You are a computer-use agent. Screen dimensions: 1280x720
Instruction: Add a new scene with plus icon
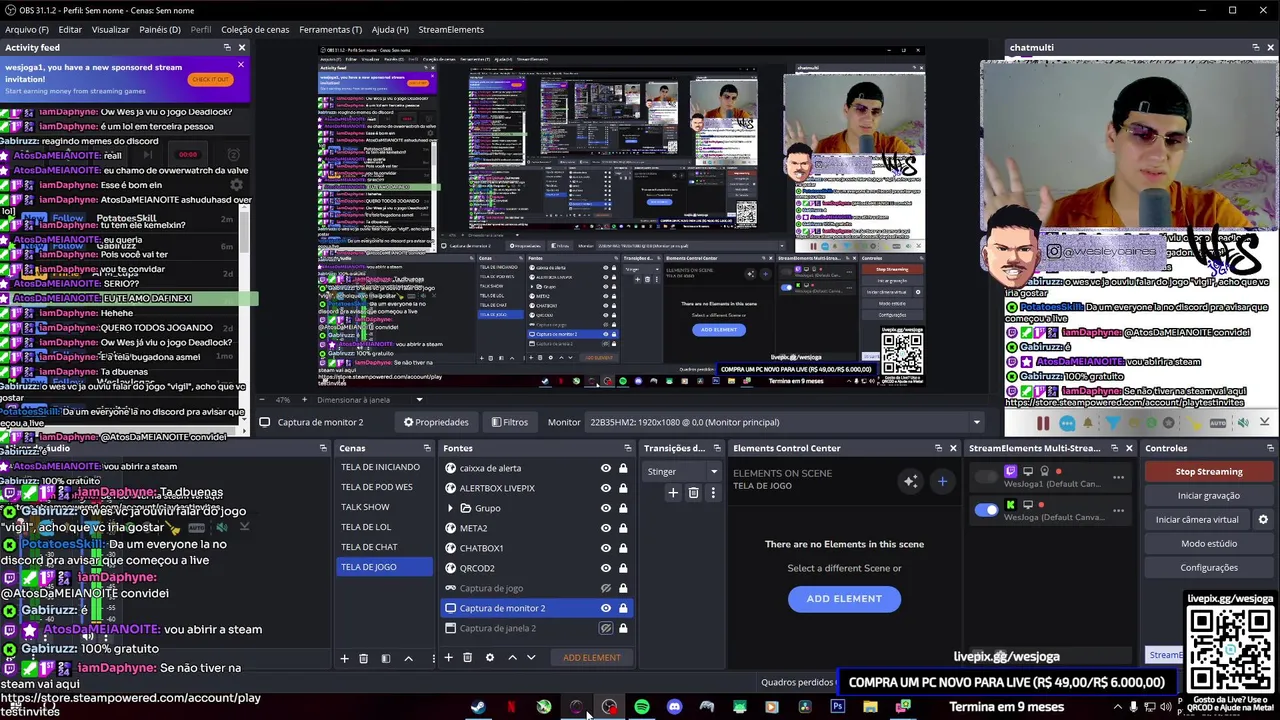pyautogui.click(x=344, y=658)
